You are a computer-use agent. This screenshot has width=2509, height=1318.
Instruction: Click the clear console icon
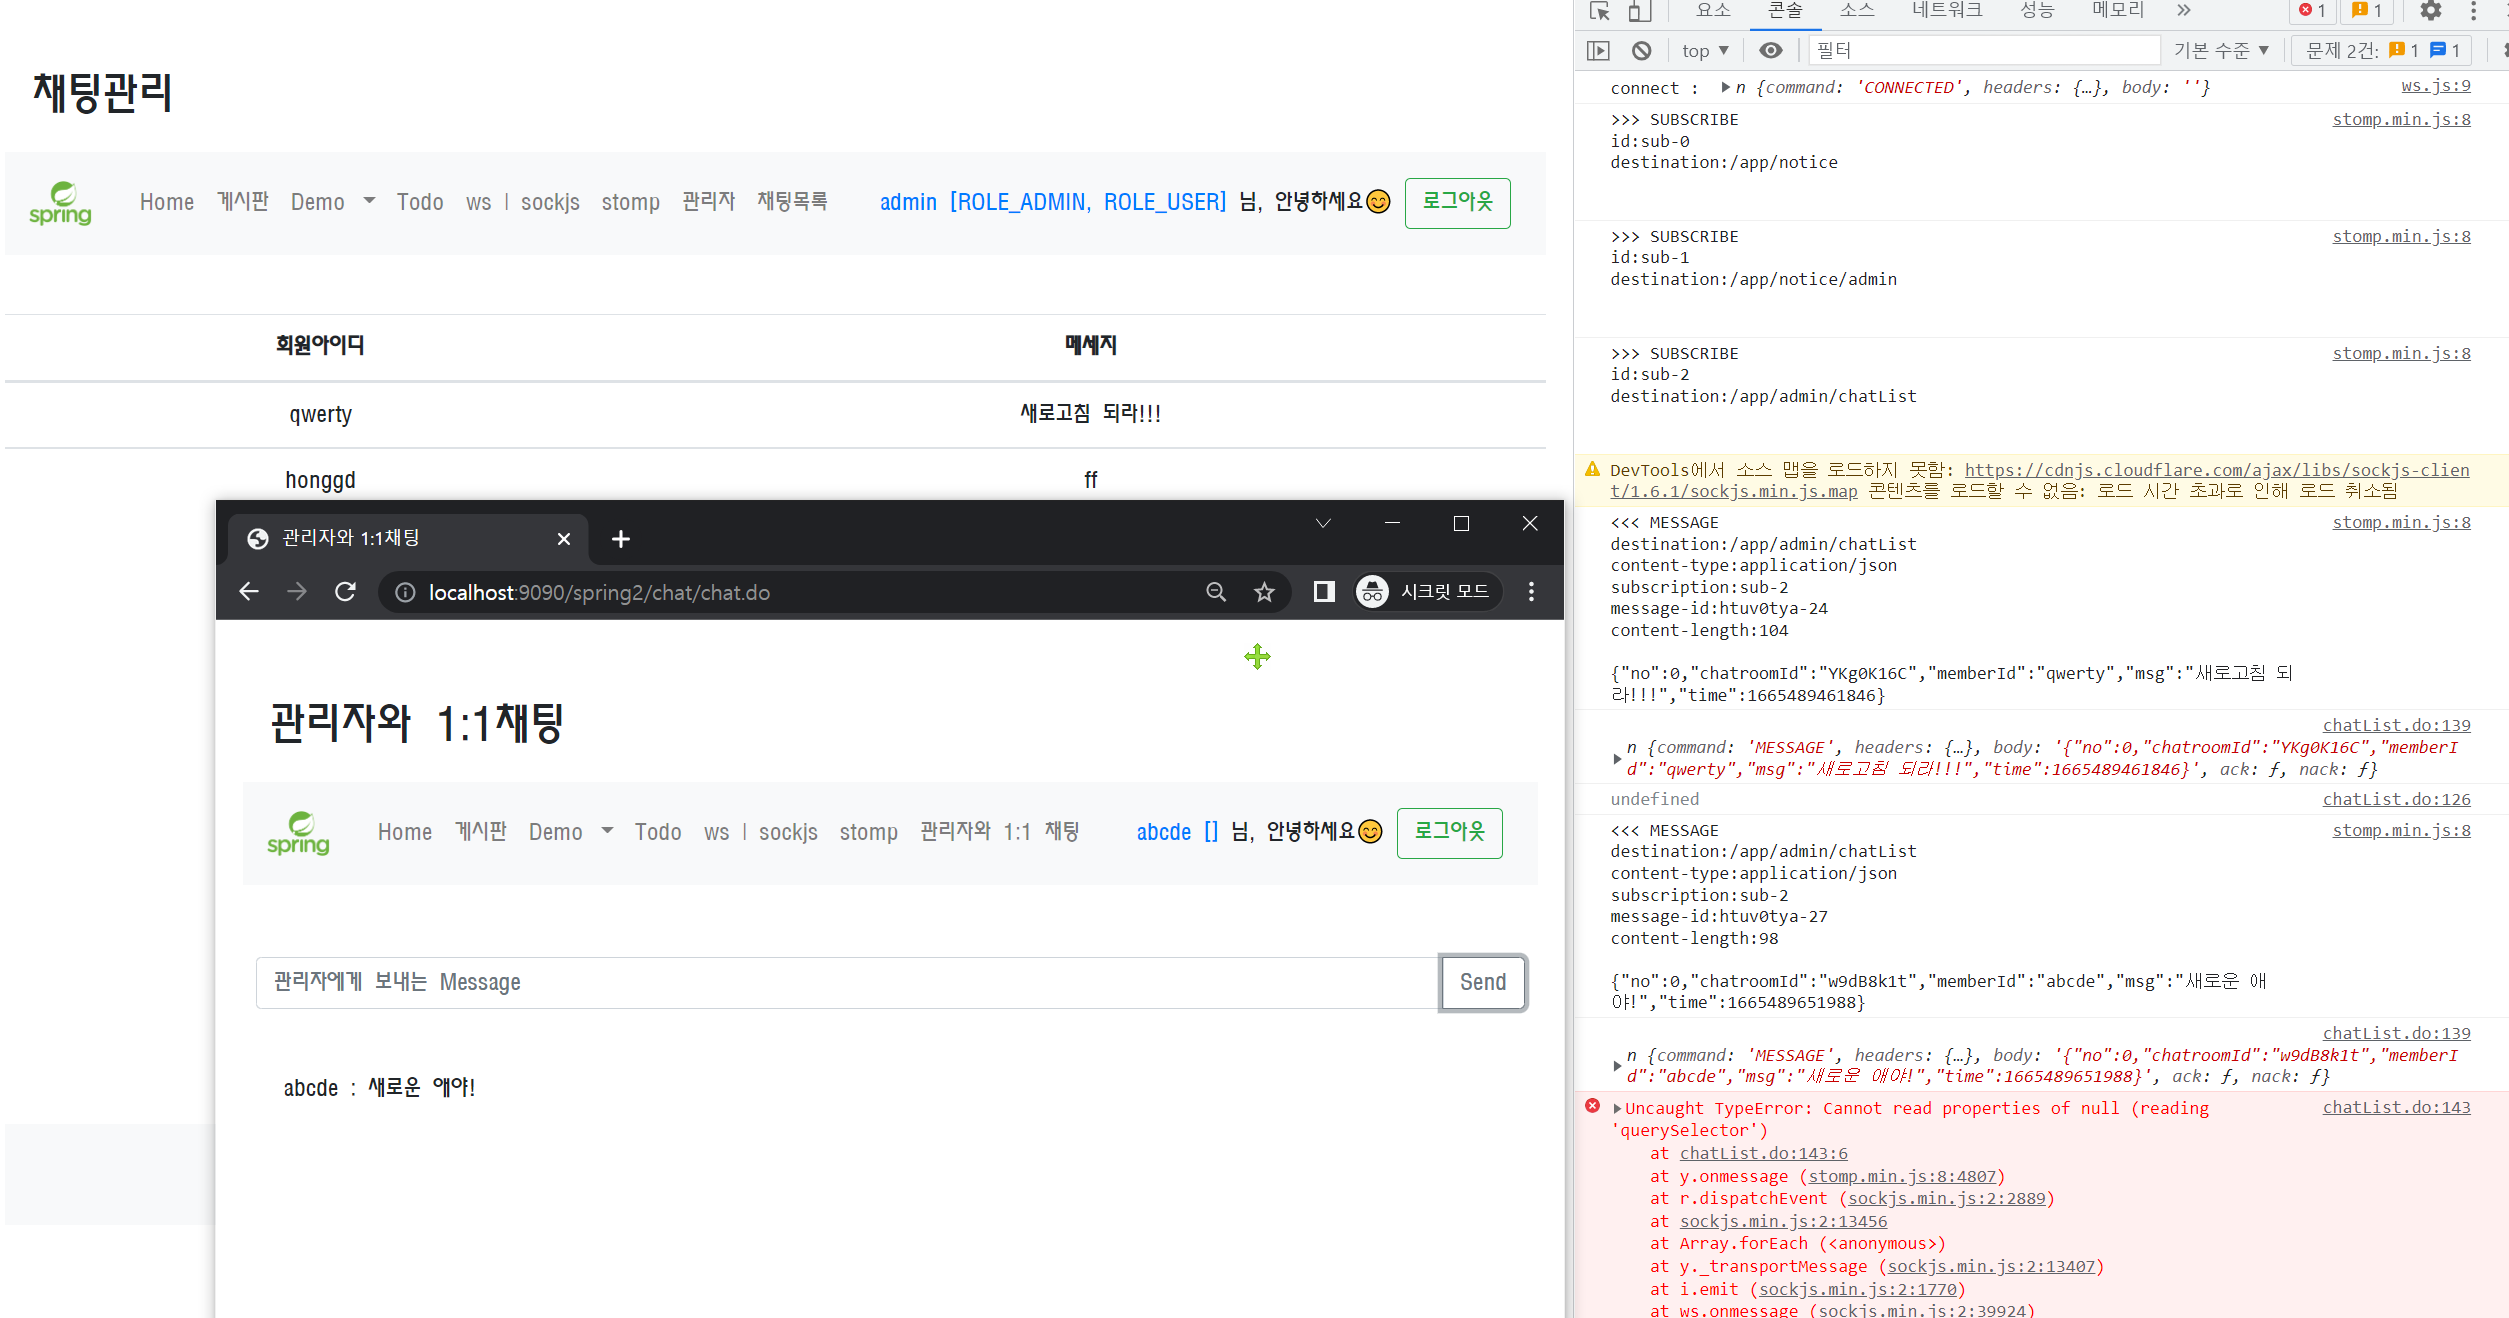(1641, 50)
